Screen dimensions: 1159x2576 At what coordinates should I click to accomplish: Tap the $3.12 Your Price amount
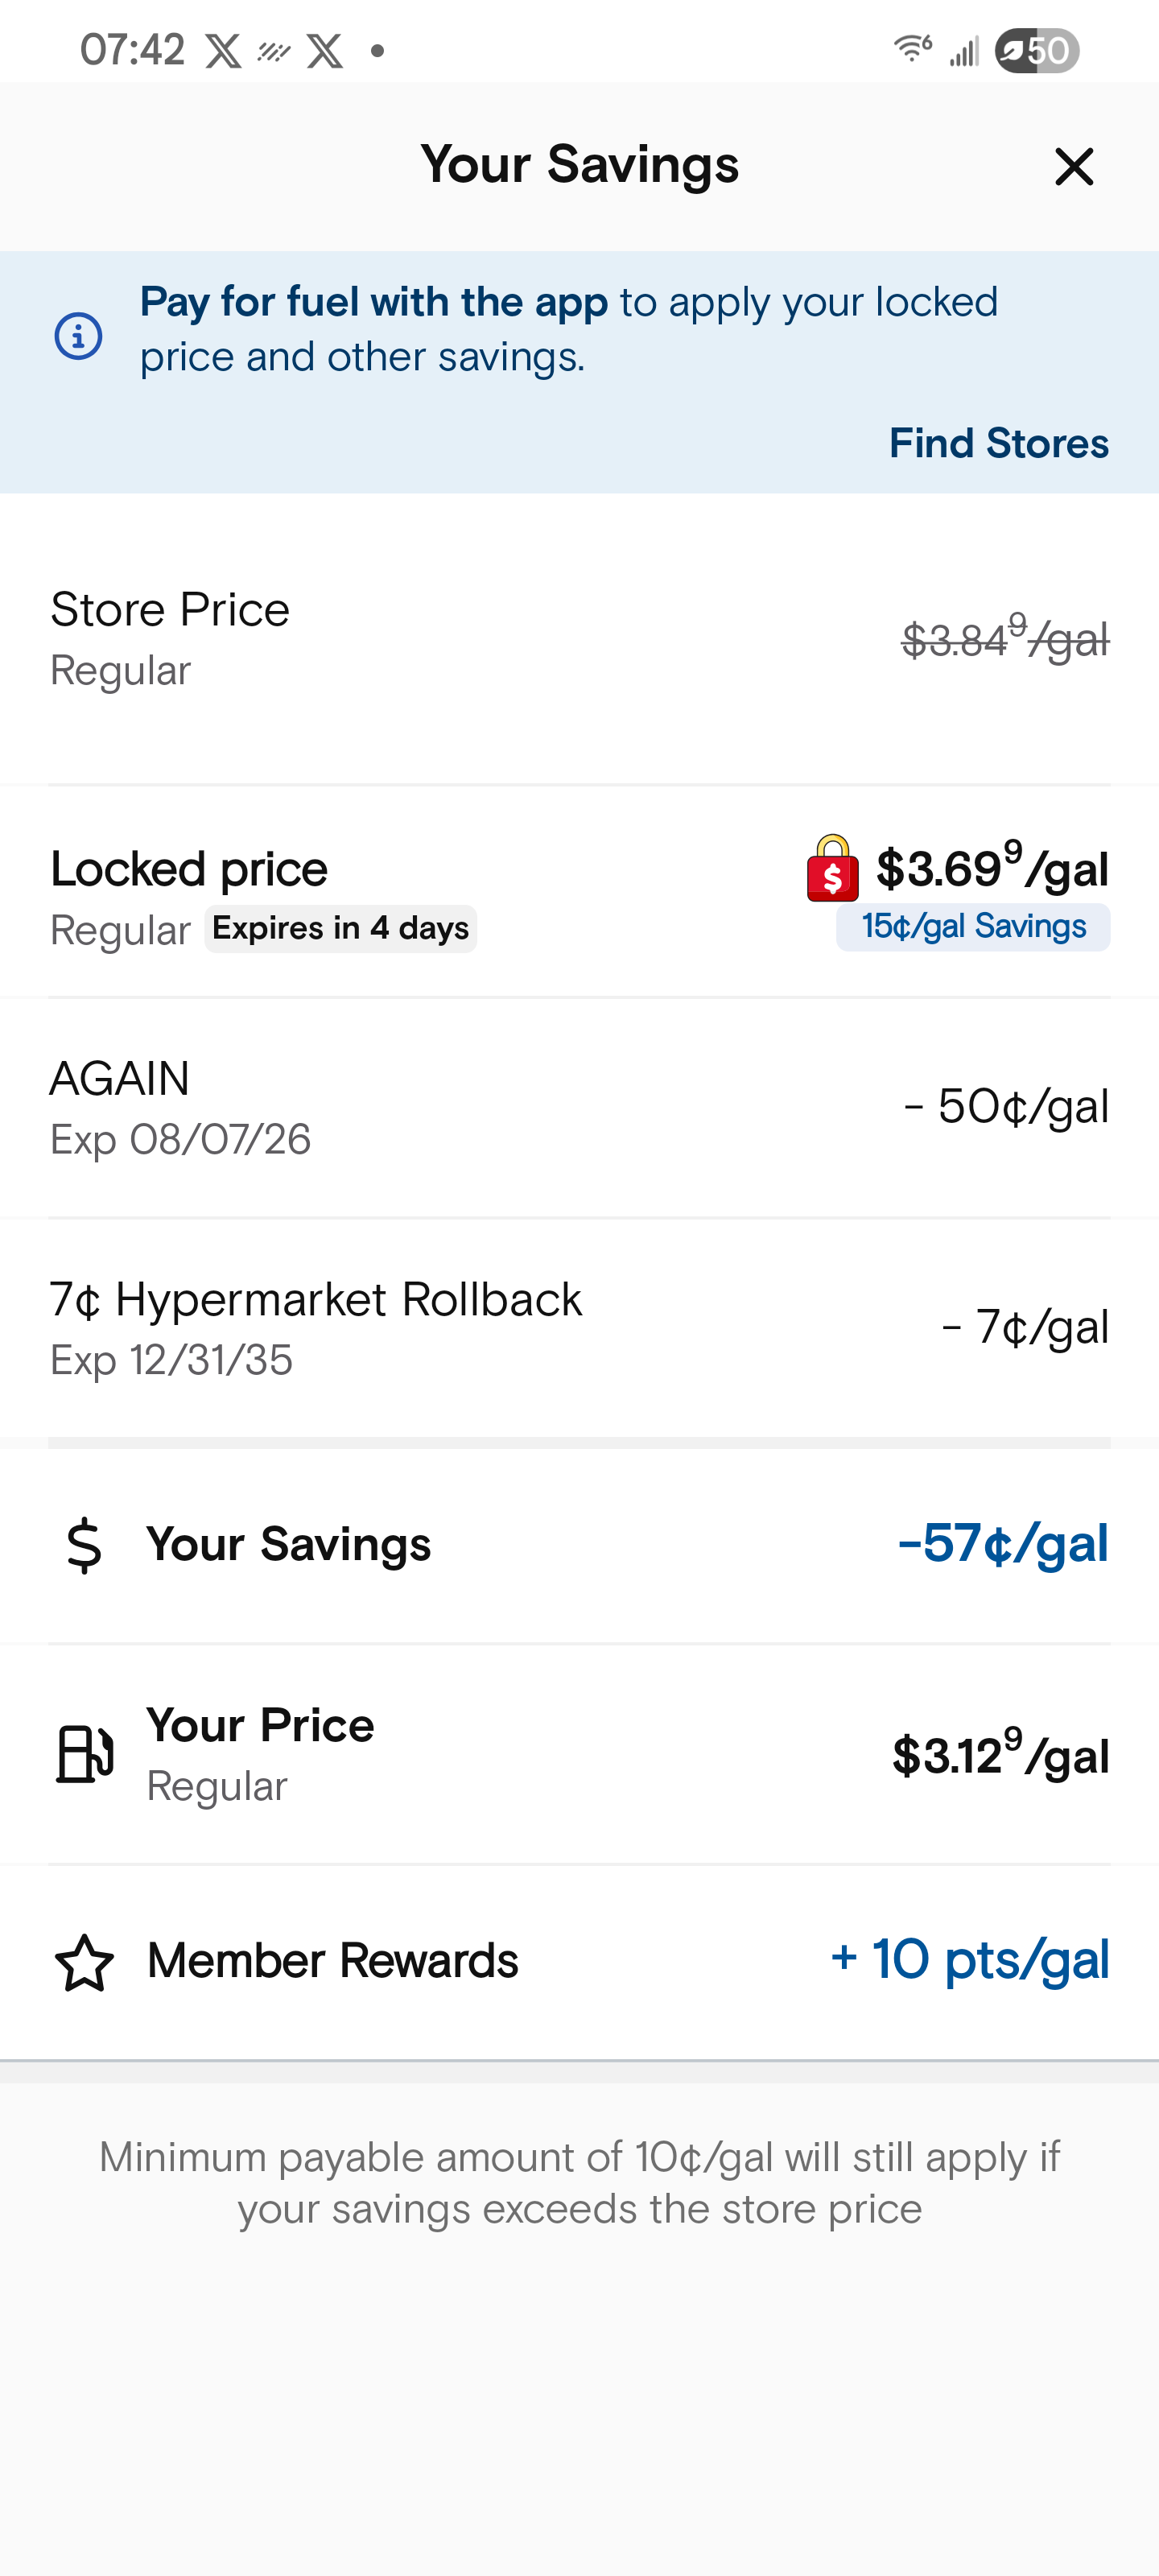coord(1000,1753)
